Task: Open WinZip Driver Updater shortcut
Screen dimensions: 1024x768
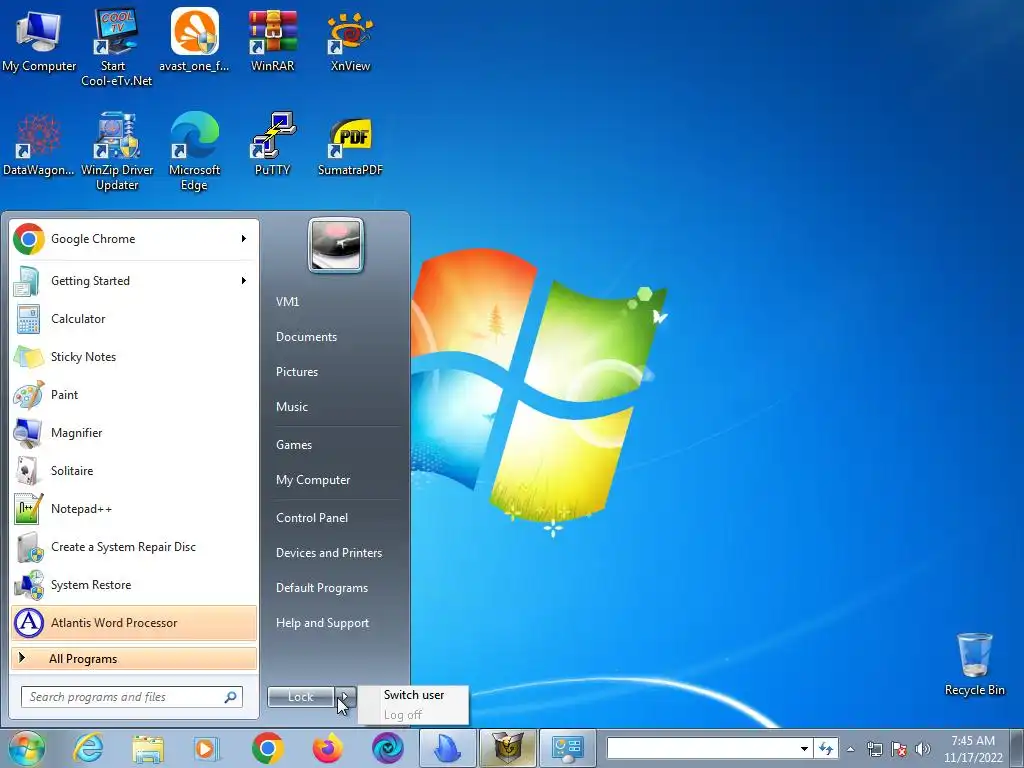Action: coord(117,152)
